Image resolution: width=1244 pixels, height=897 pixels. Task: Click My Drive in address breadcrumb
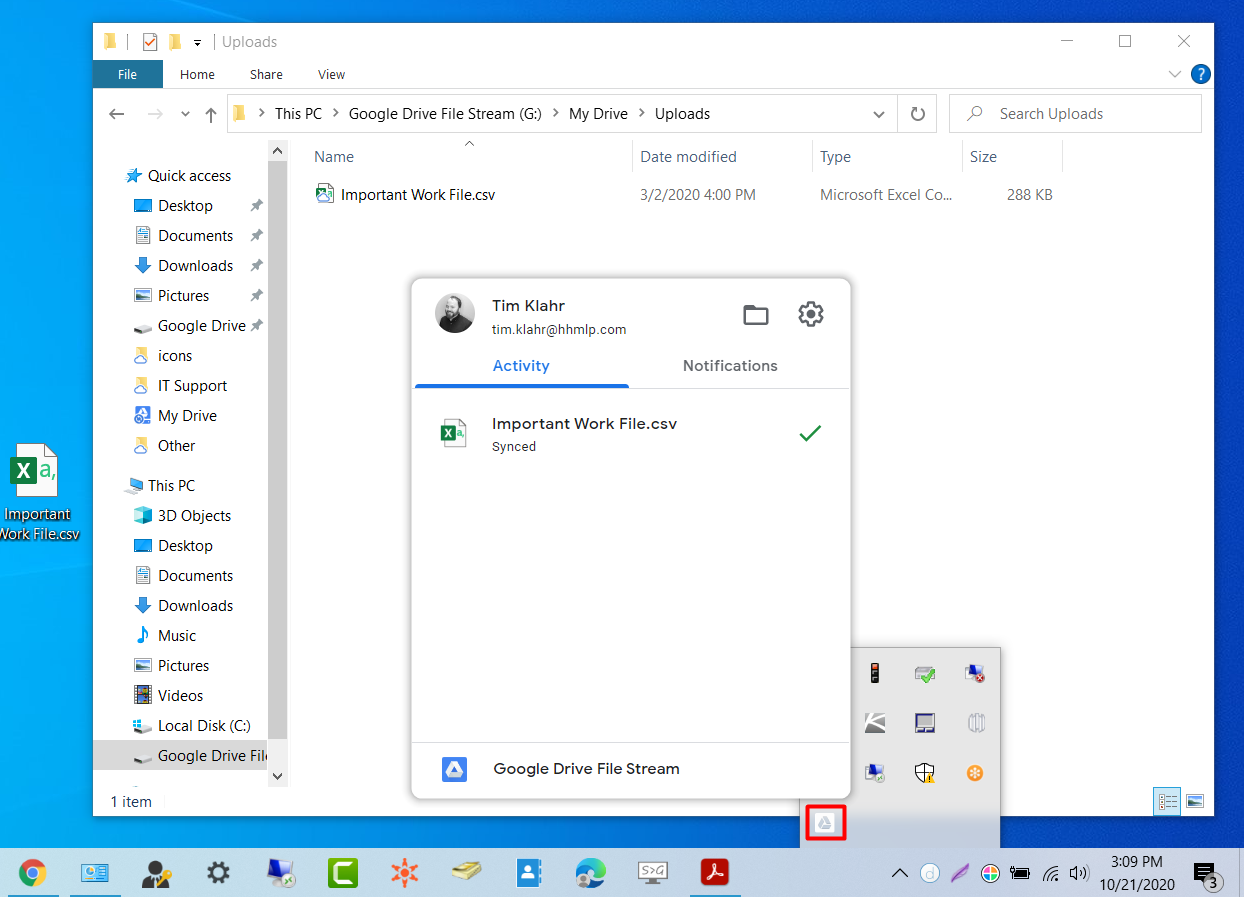pos(598,114)
